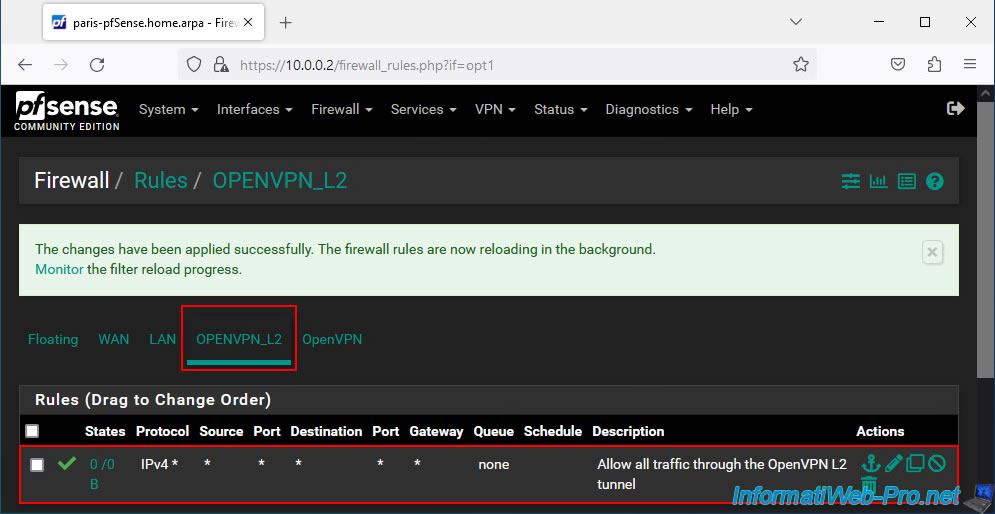Switch to the WAN rules tab

[114, 339]
